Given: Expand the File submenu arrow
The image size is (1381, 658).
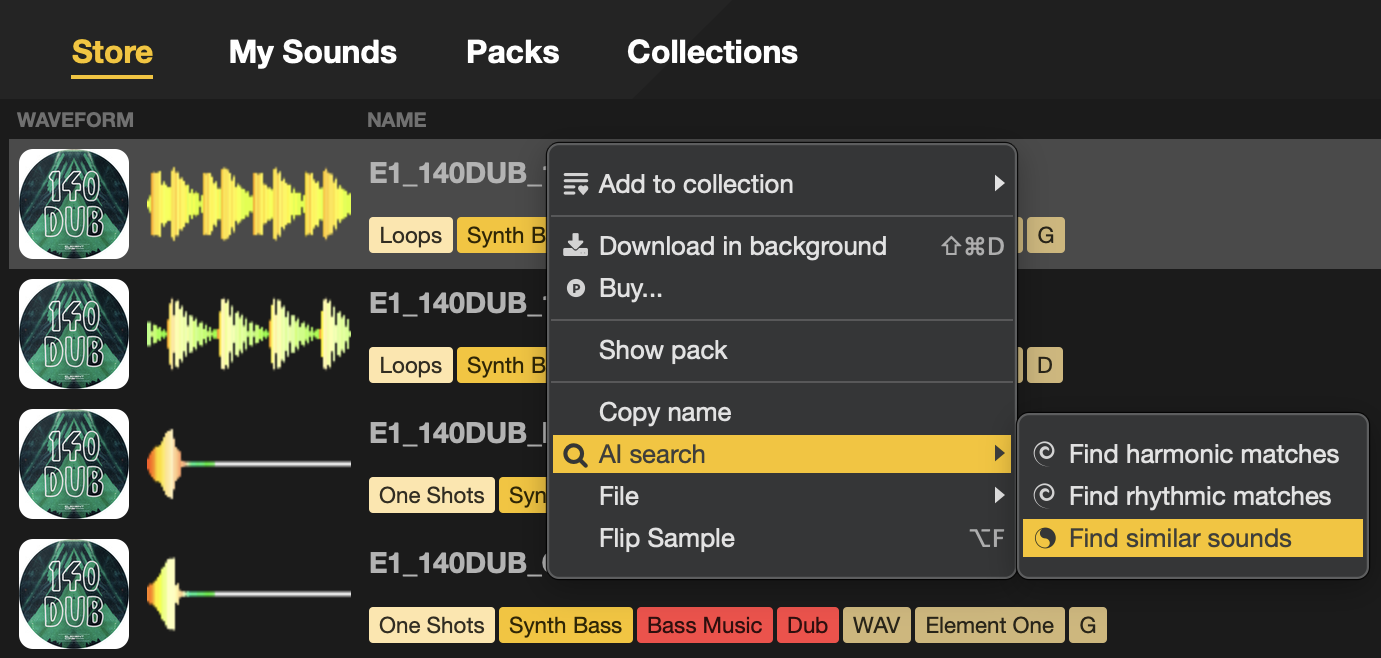Looking at the screenshot, I should tap(998, 495).
